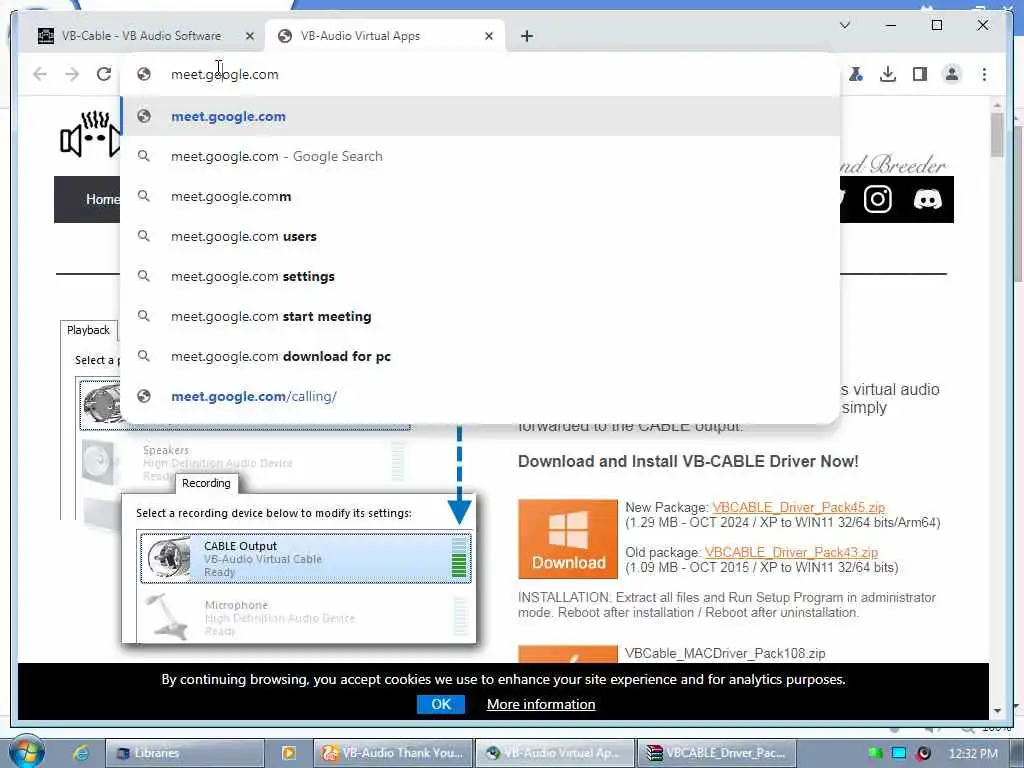Pick the 'meet.google.comm' suggestion
This screenshot has width=1024, height=768.
480,196
